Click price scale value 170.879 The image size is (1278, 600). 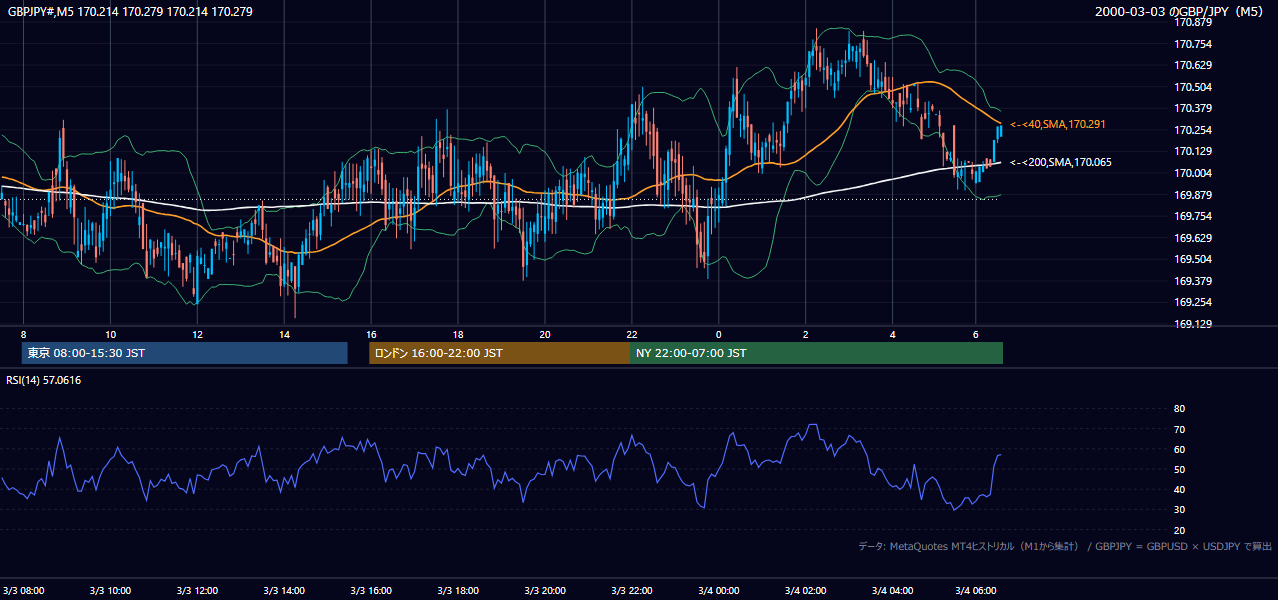pos(1194,22)
